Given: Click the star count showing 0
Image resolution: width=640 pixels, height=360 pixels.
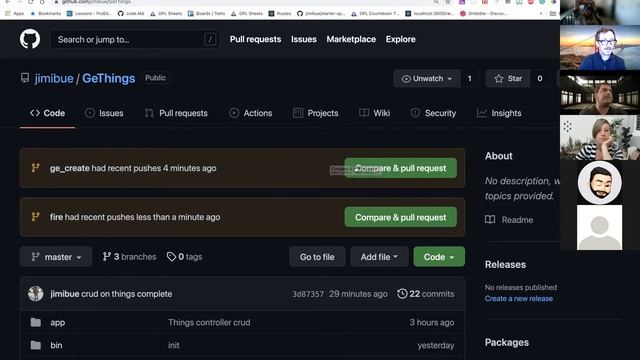Looking at the screenshot, I should 540,78.
